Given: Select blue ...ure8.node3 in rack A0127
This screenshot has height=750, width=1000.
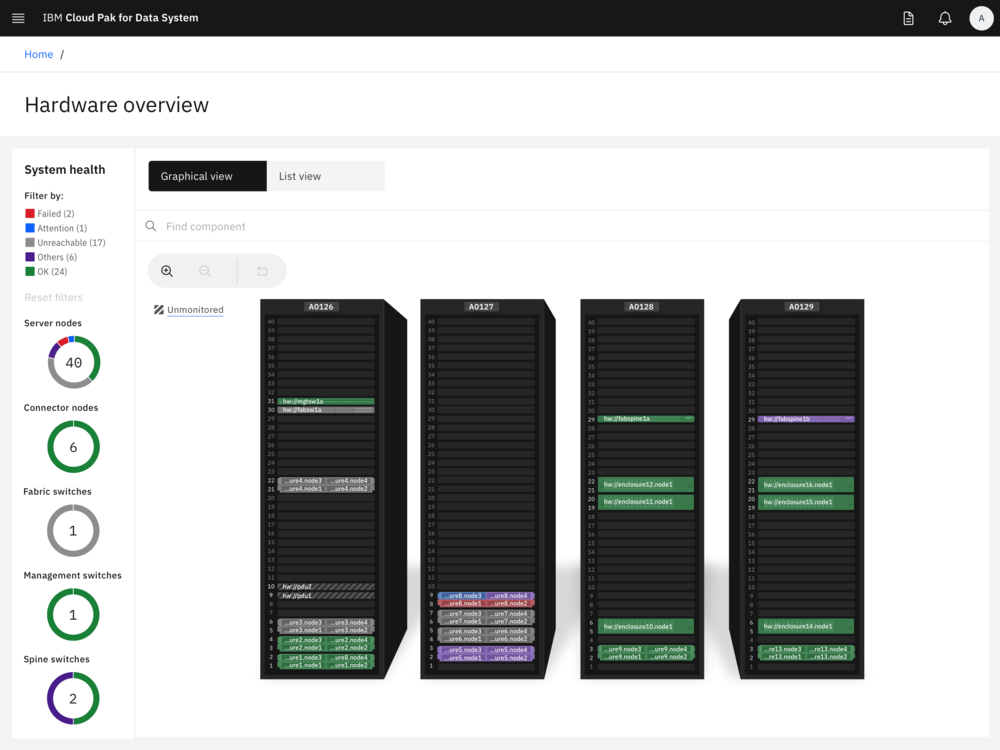Looking at the screenshot, I should click(x=462, y=596).
